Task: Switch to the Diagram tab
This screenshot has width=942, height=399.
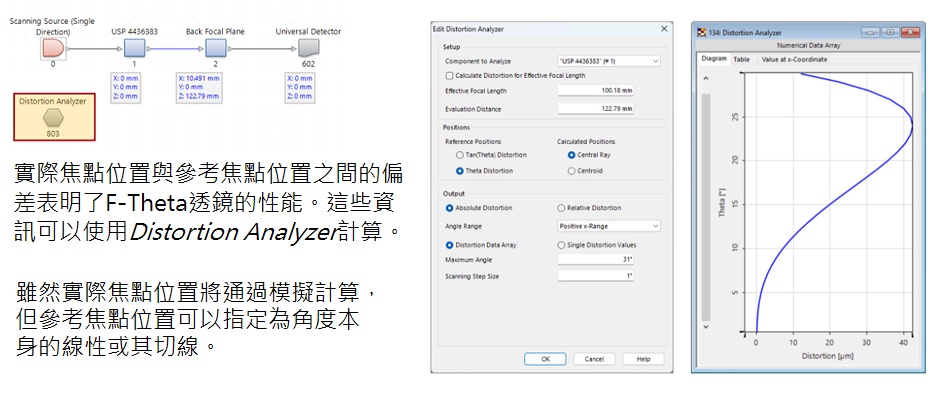Action: pos(714,59)
